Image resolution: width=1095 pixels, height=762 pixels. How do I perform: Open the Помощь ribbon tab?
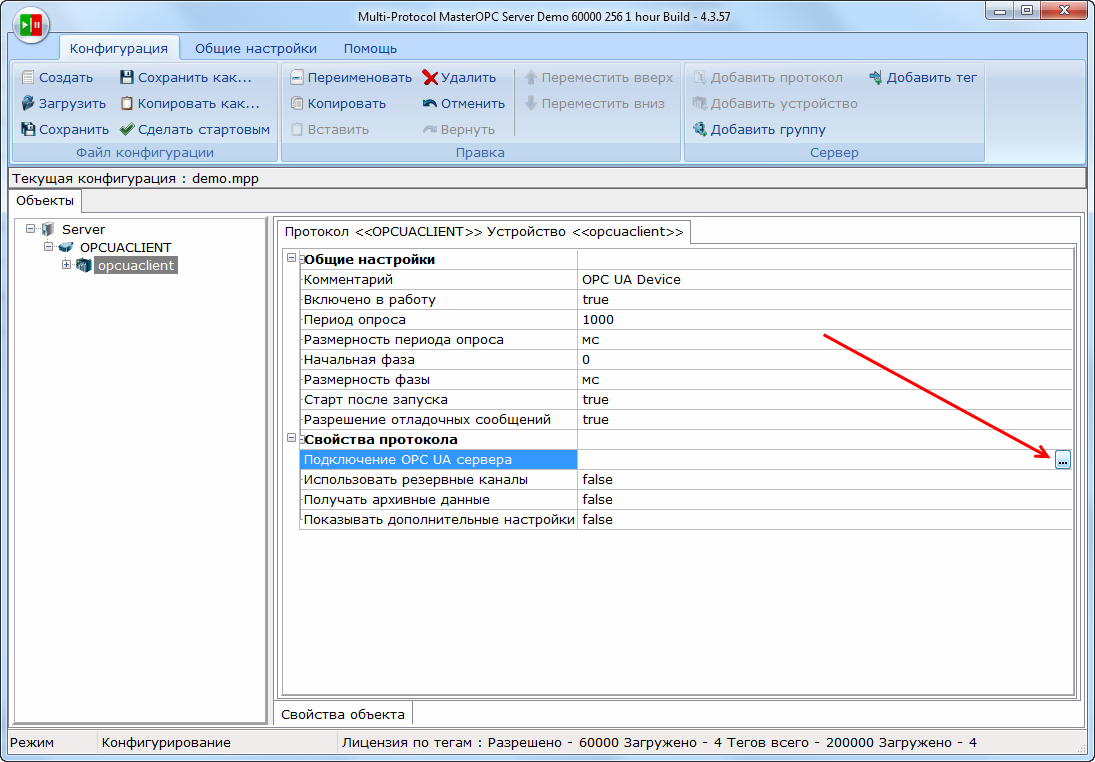coord(370,48)
